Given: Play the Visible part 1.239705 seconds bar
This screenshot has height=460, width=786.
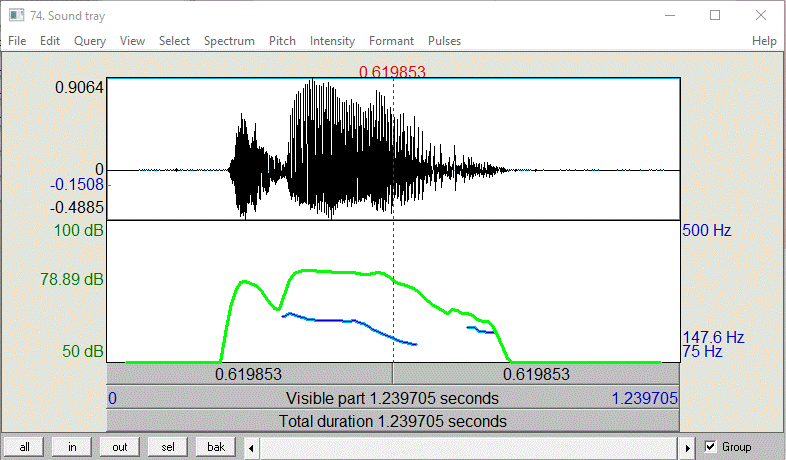Looking at the screenshot, I should pyautogui.click(x=393, y=398).
